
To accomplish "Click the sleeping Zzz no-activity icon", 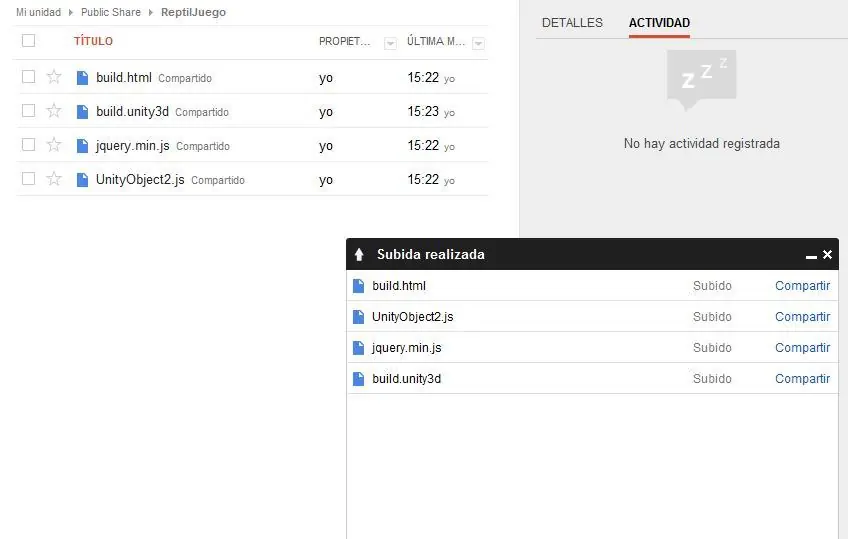I will (x=701, y=80).
